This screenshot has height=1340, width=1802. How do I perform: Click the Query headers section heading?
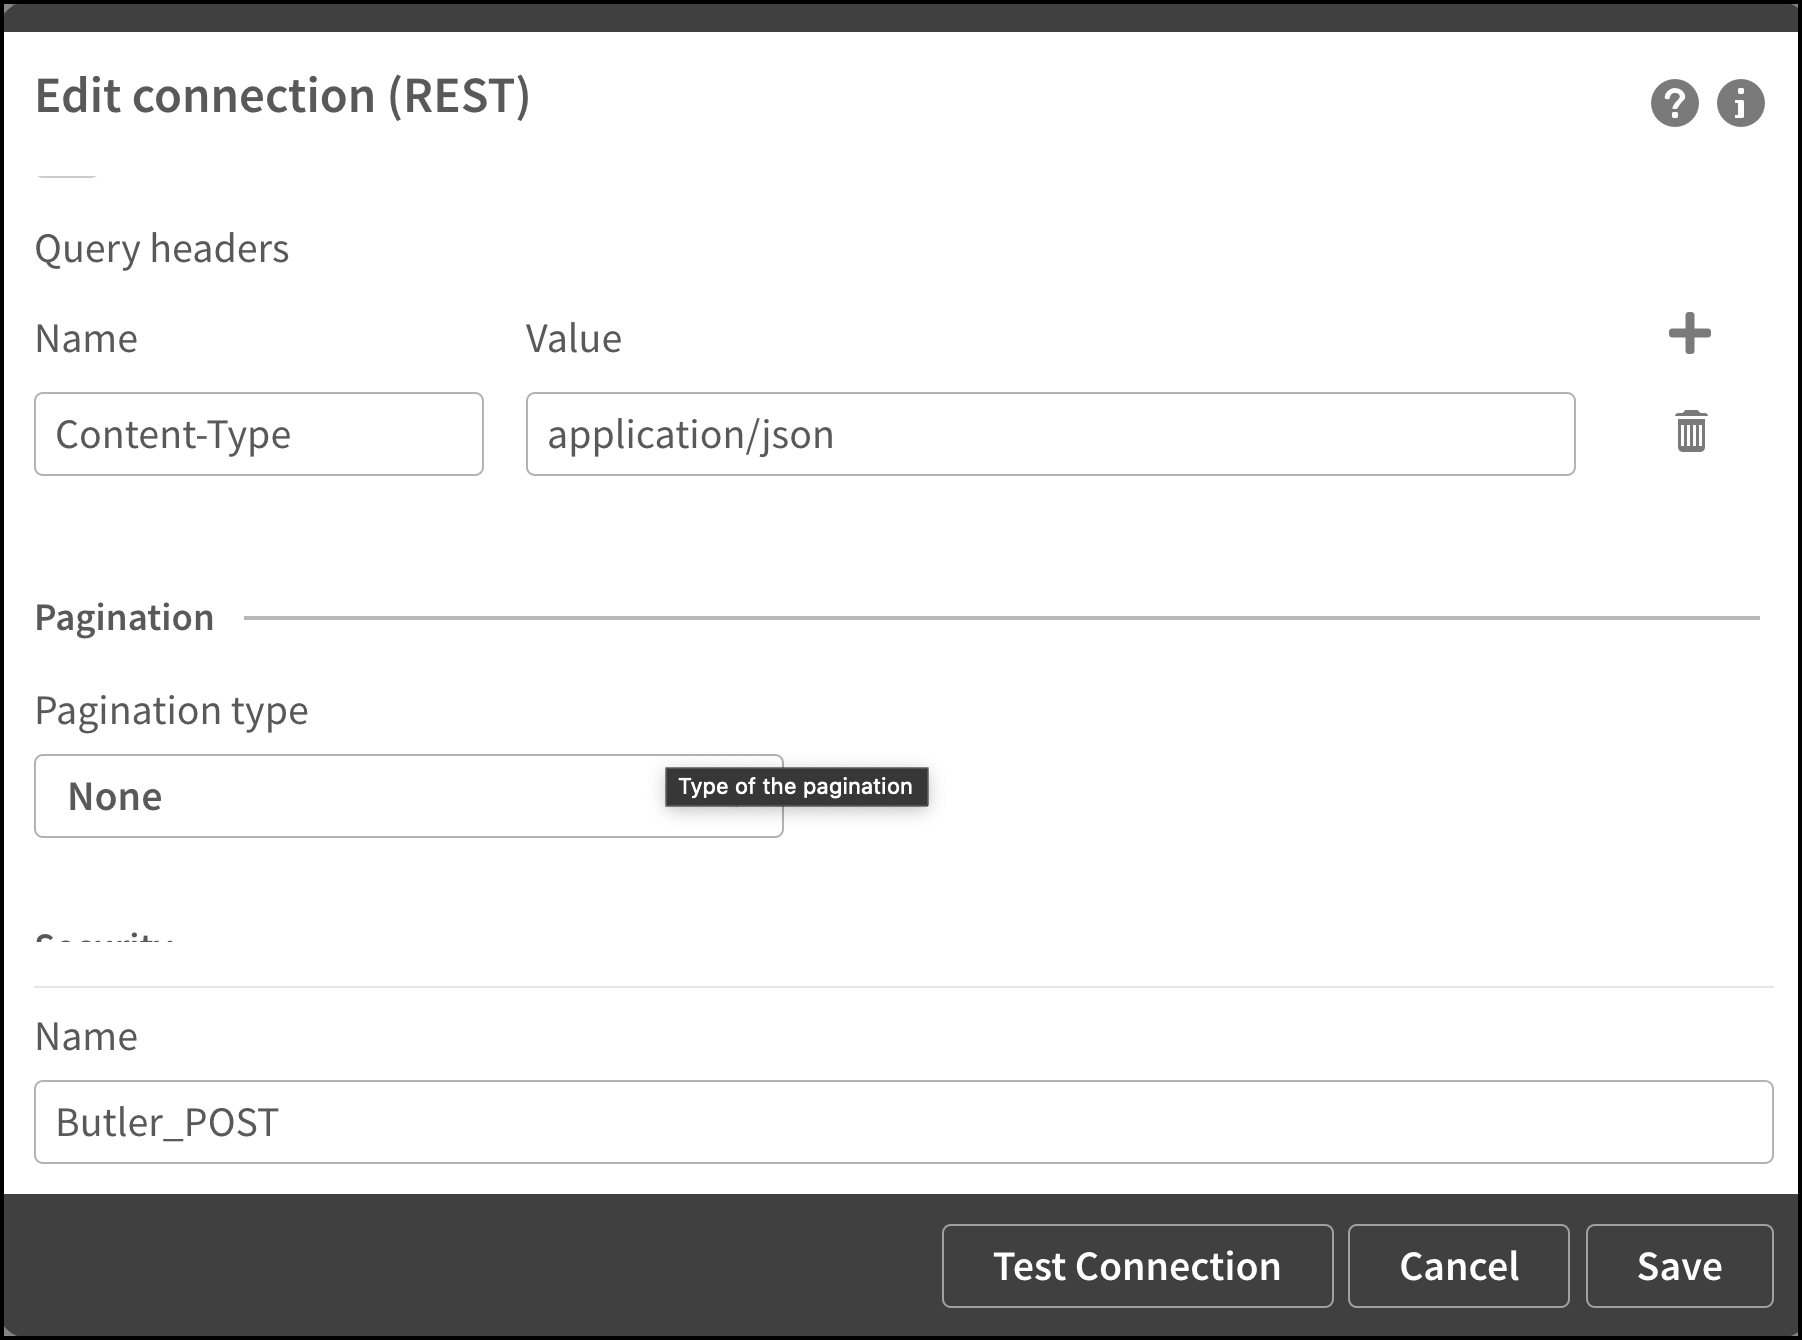pos(162,248)
